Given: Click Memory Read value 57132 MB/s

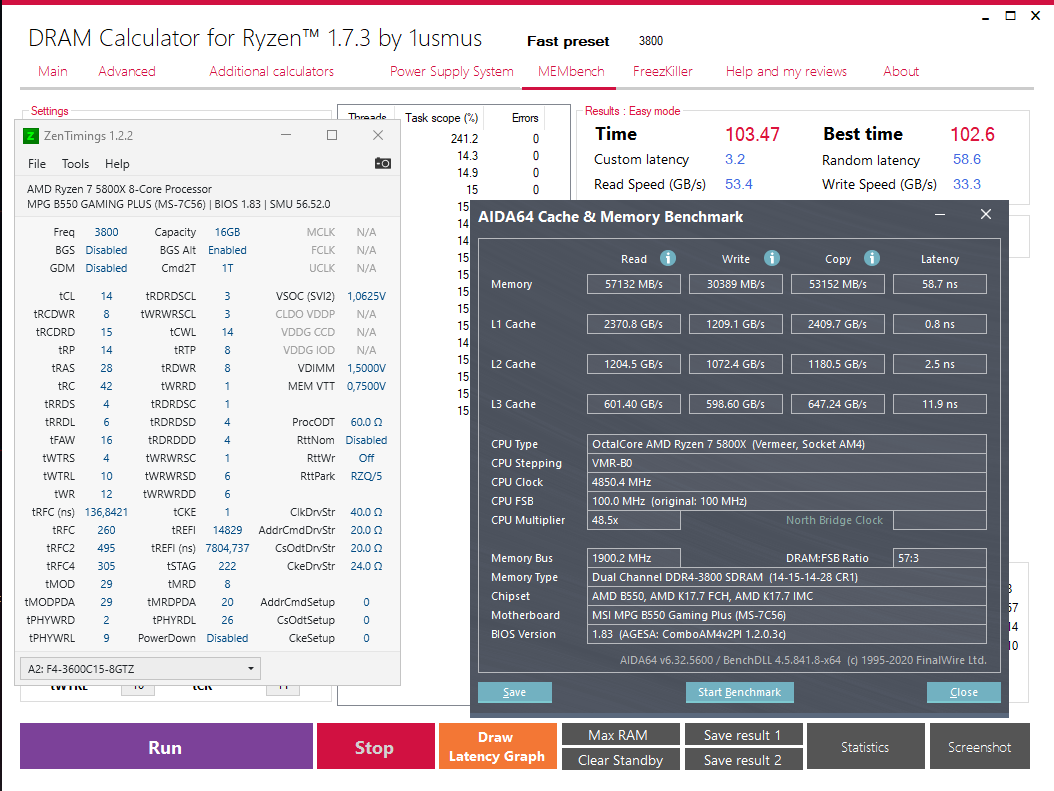Looking at the screenshot, I should click(633, 284).
